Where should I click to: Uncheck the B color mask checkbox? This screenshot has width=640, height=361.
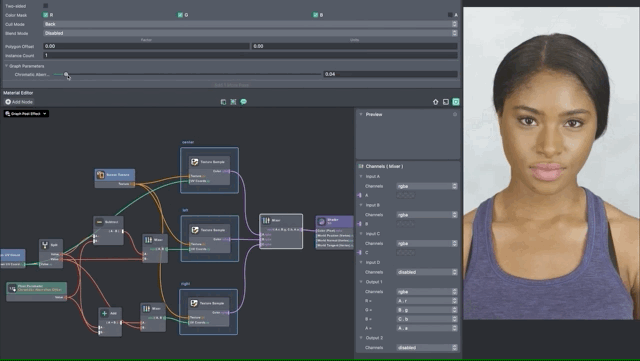pyautogui.click(x=315, y=15)
